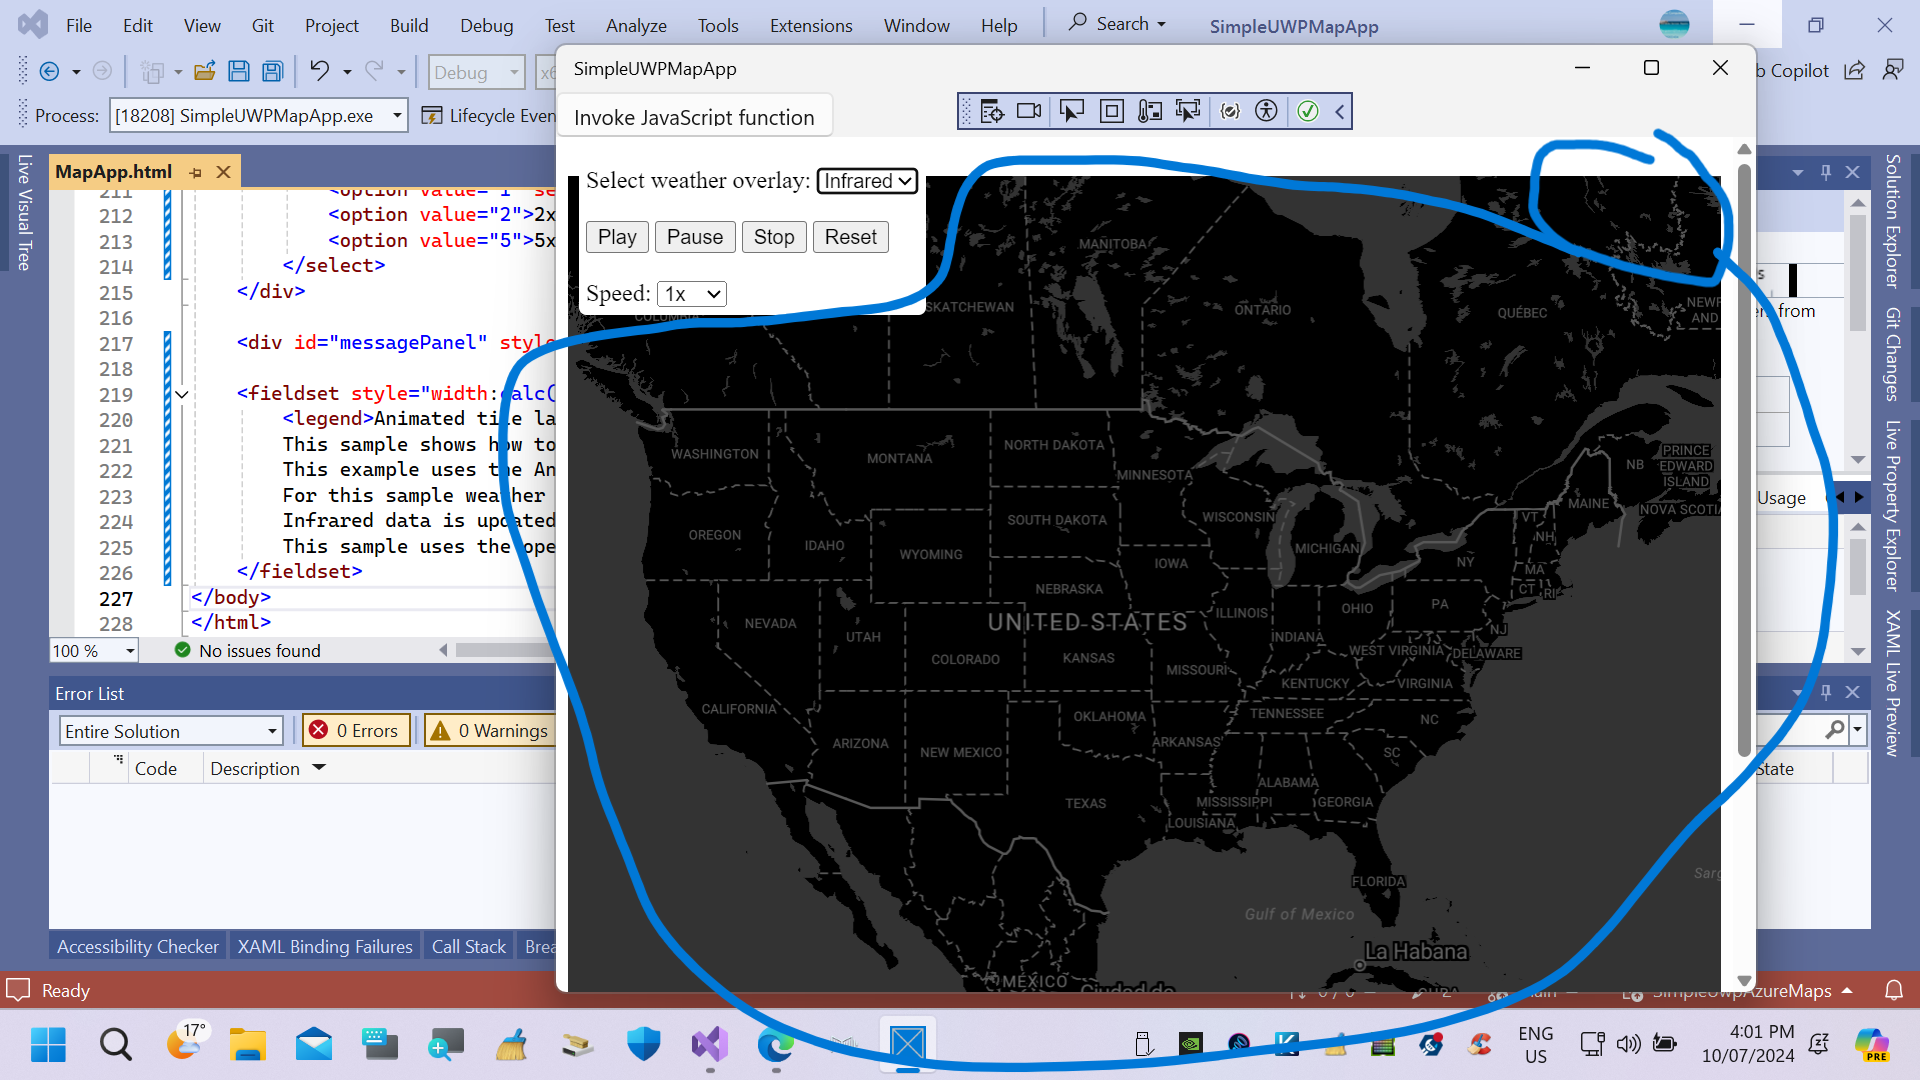
Task: Open XAML Live Preview side tab
Action: (1892, 683)
